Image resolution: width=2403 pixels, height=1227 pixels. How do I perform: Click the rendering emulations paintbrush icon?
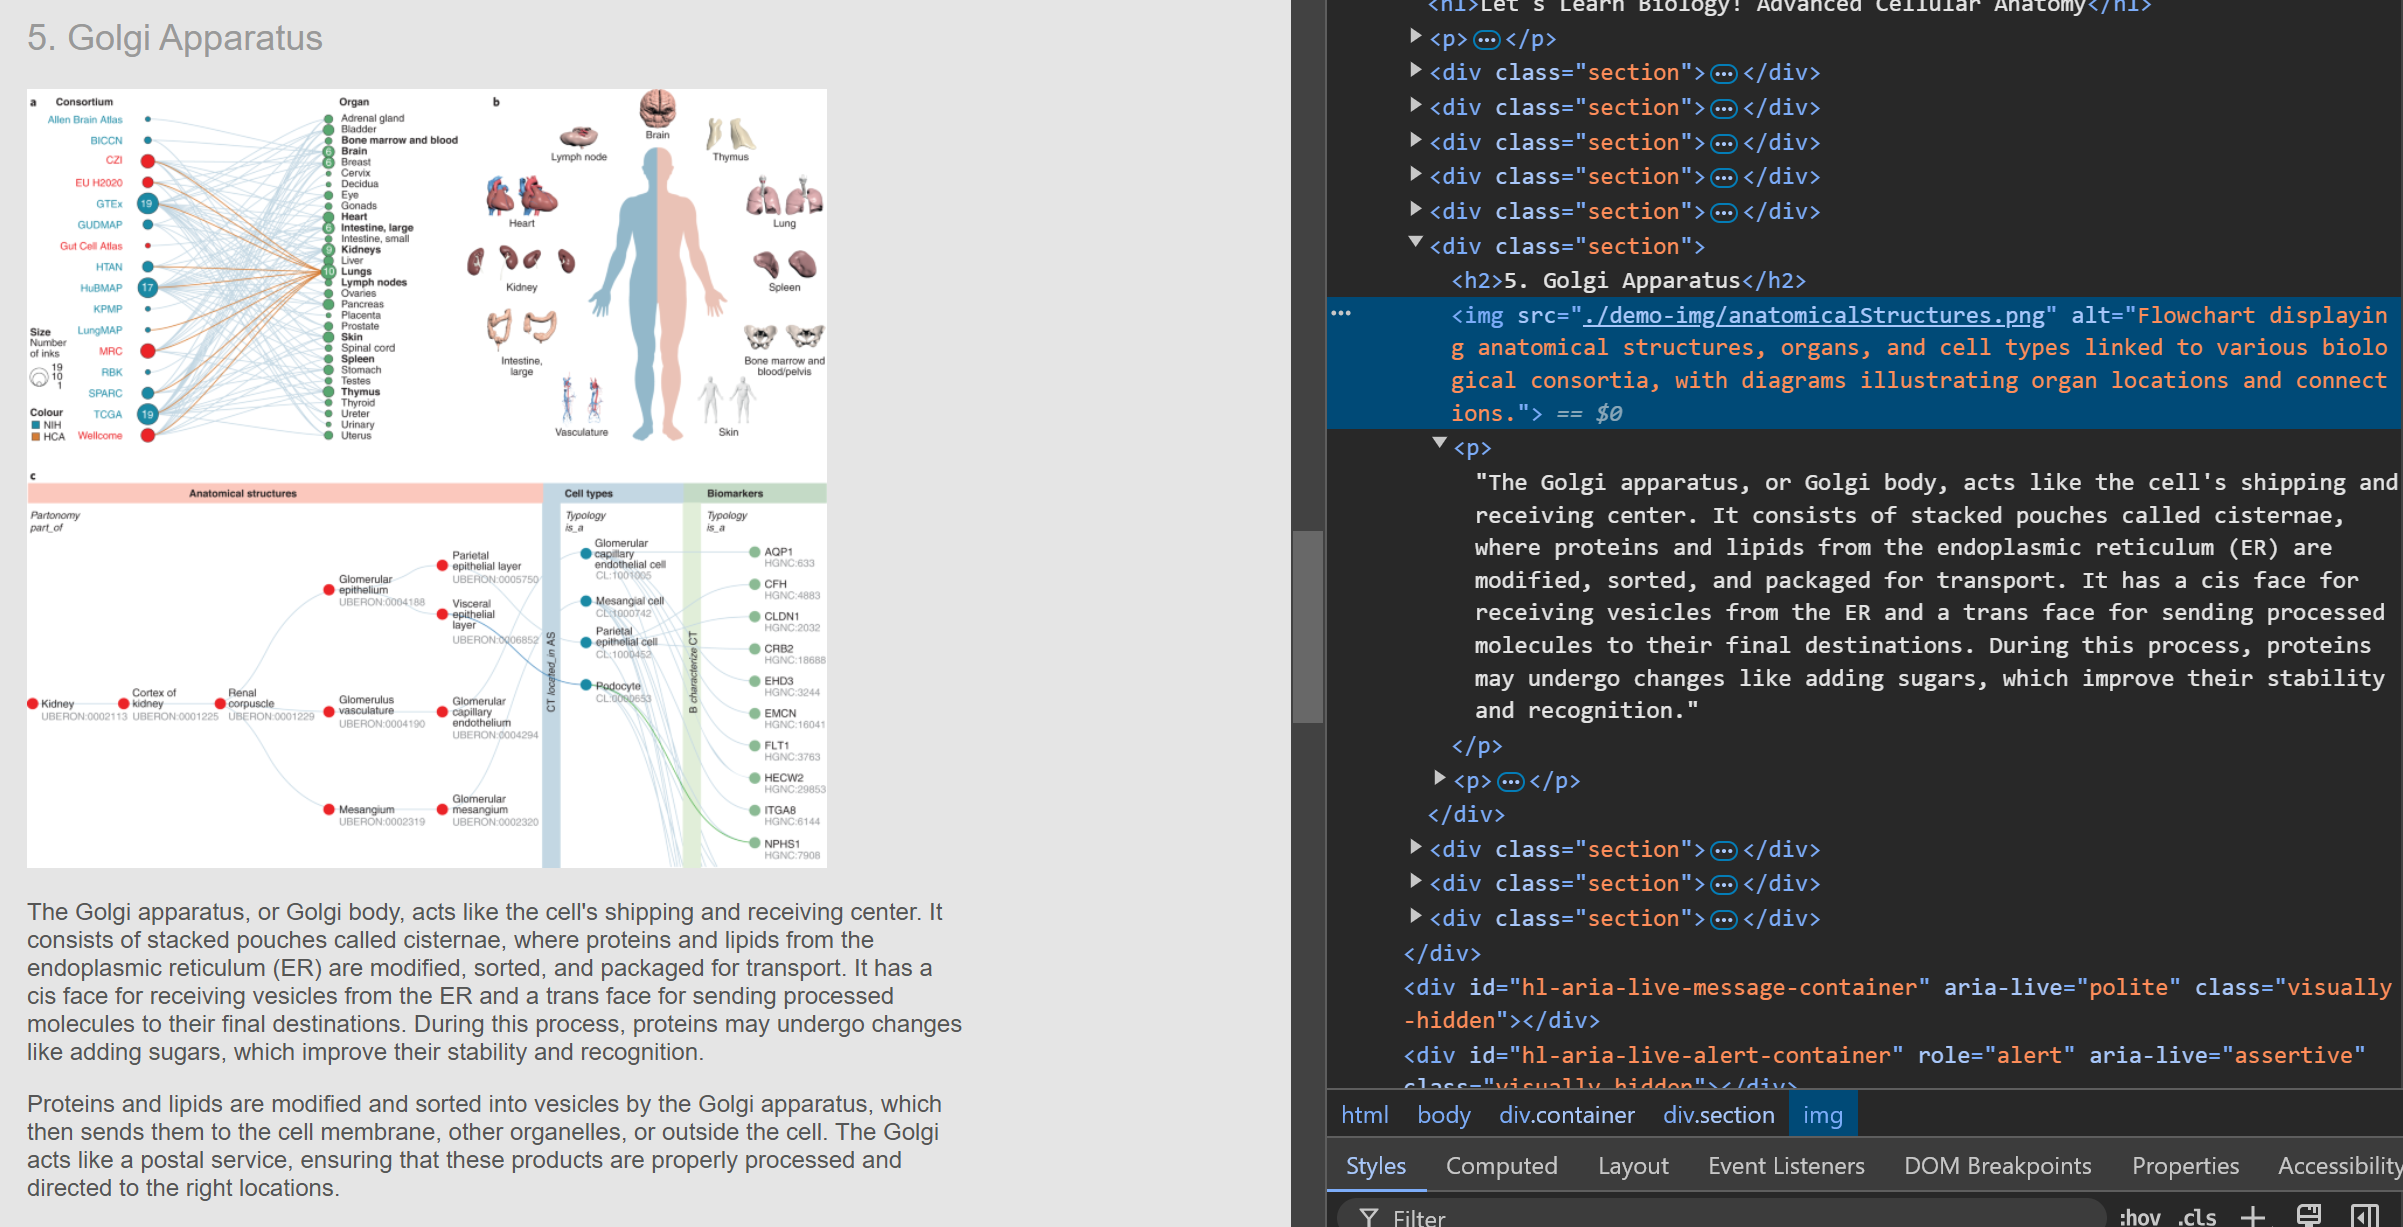(x=2308, y=1216)
